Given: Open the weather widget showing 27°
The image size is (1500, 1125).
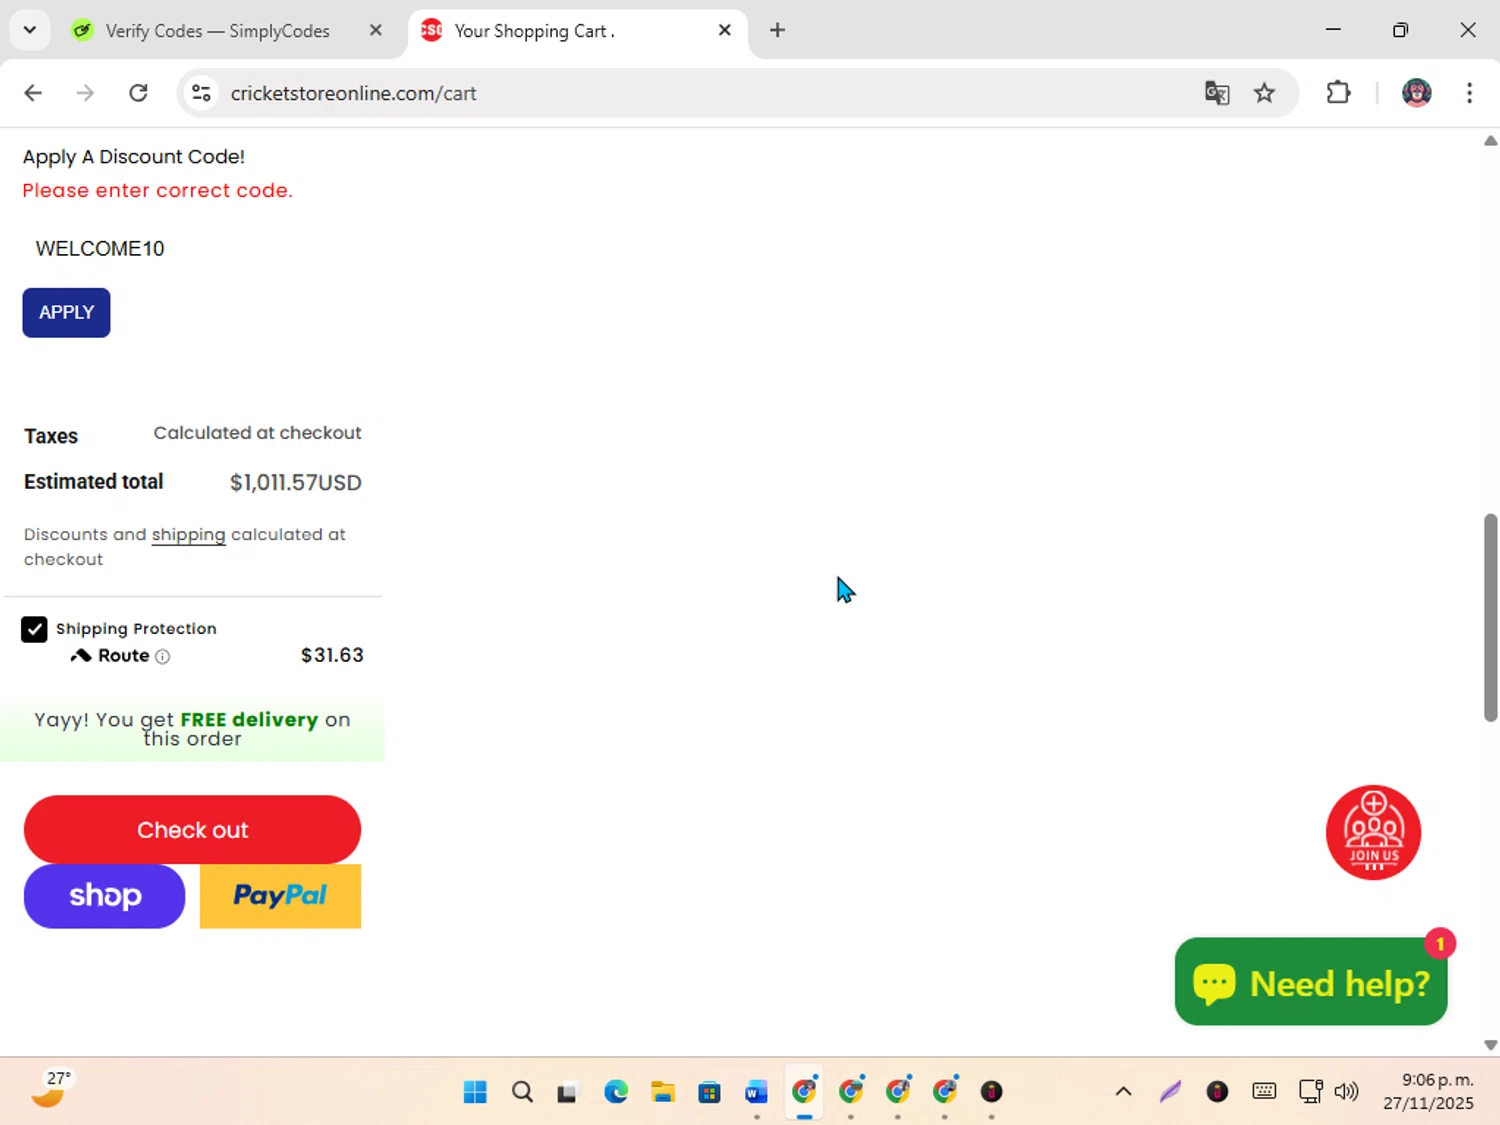Looking at the screenshot, I should click(x=52, y=1090).
